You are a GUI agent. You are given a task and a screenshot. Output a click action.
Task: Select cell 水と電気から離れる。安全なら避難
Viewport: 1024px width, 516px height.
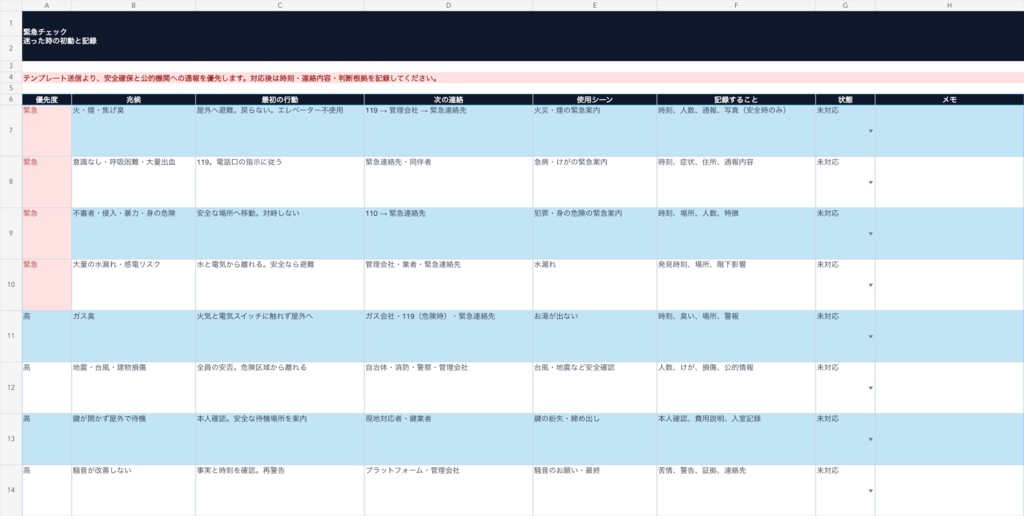(x=280, y=285)
